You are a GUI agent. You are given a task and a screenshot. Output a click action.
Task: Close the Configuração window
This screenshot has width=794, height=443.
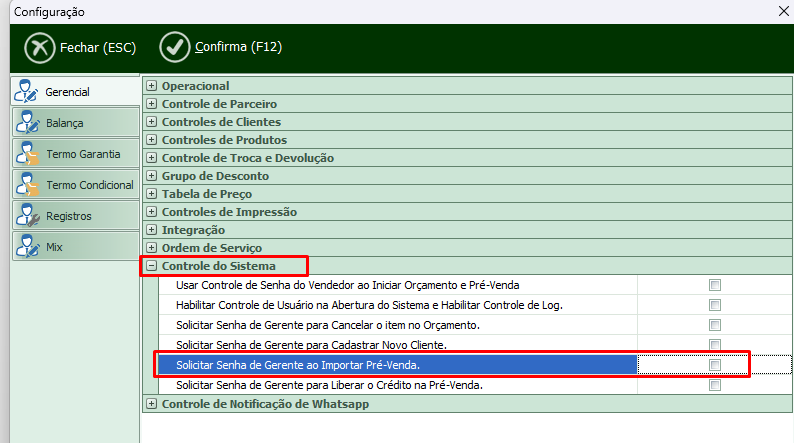783,11
